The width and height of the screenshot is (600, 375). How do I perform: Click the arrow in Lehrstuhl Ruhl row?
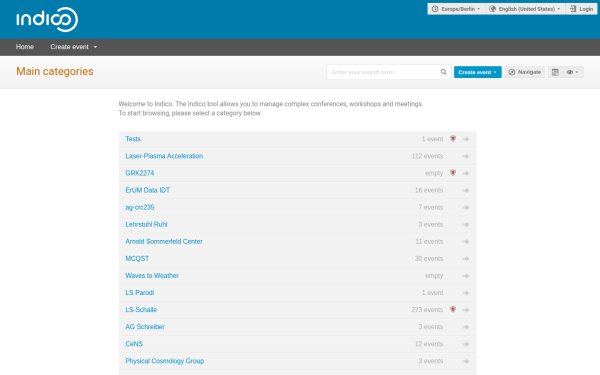tap(466, 225)
